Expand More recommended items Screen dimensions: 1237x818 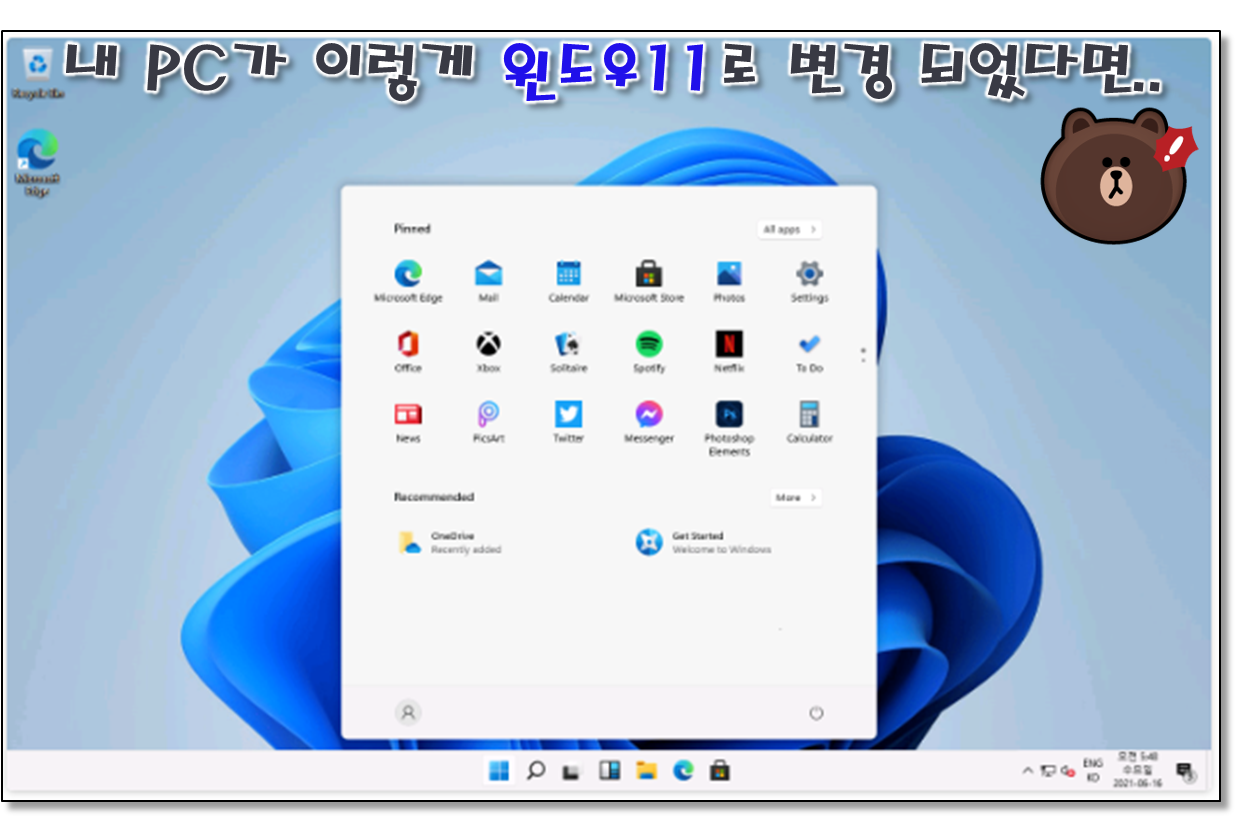click(x=796, y=497)
